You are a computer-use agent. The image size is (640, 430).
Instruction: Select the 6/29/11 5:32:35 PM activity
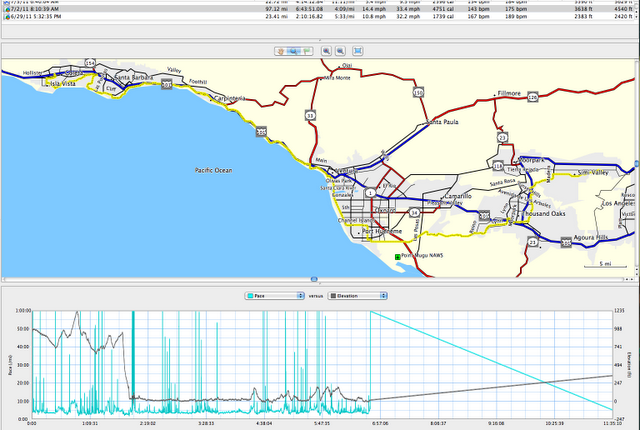pos(318,17)
